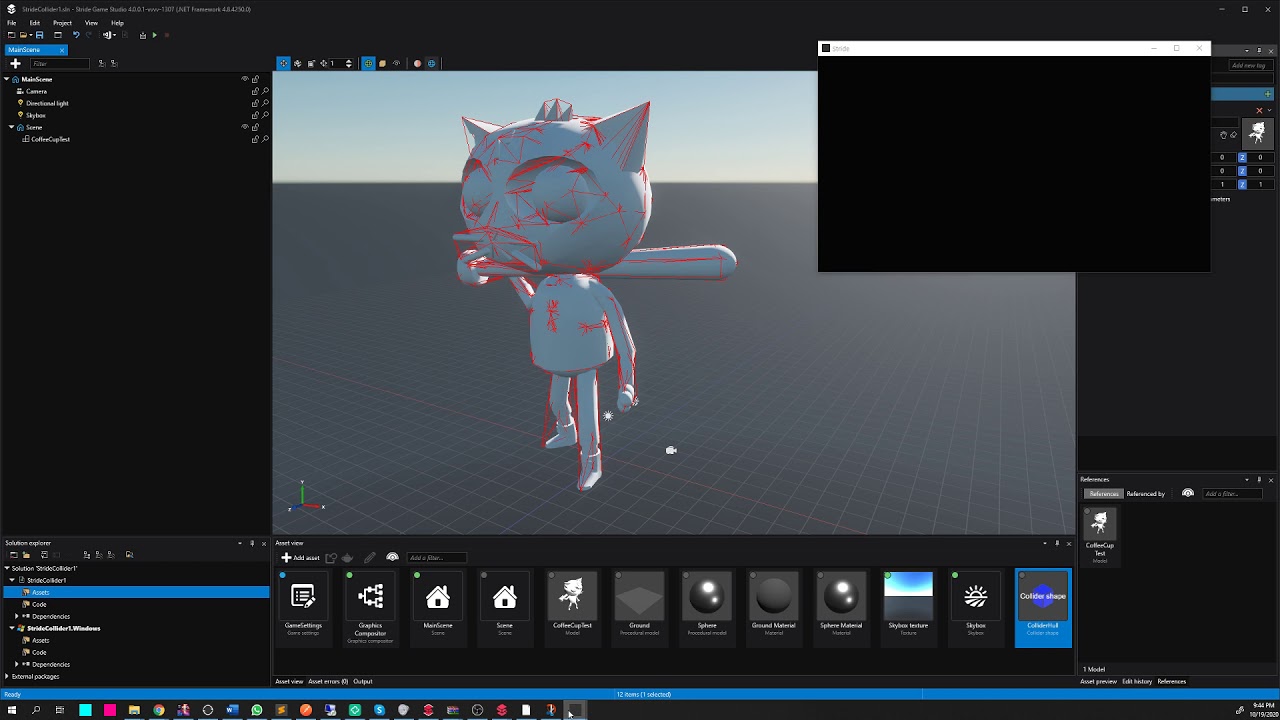Click References button in References panel
Image resolution: width=1280 pixels, height=720 pixels.
[1104, 494]
